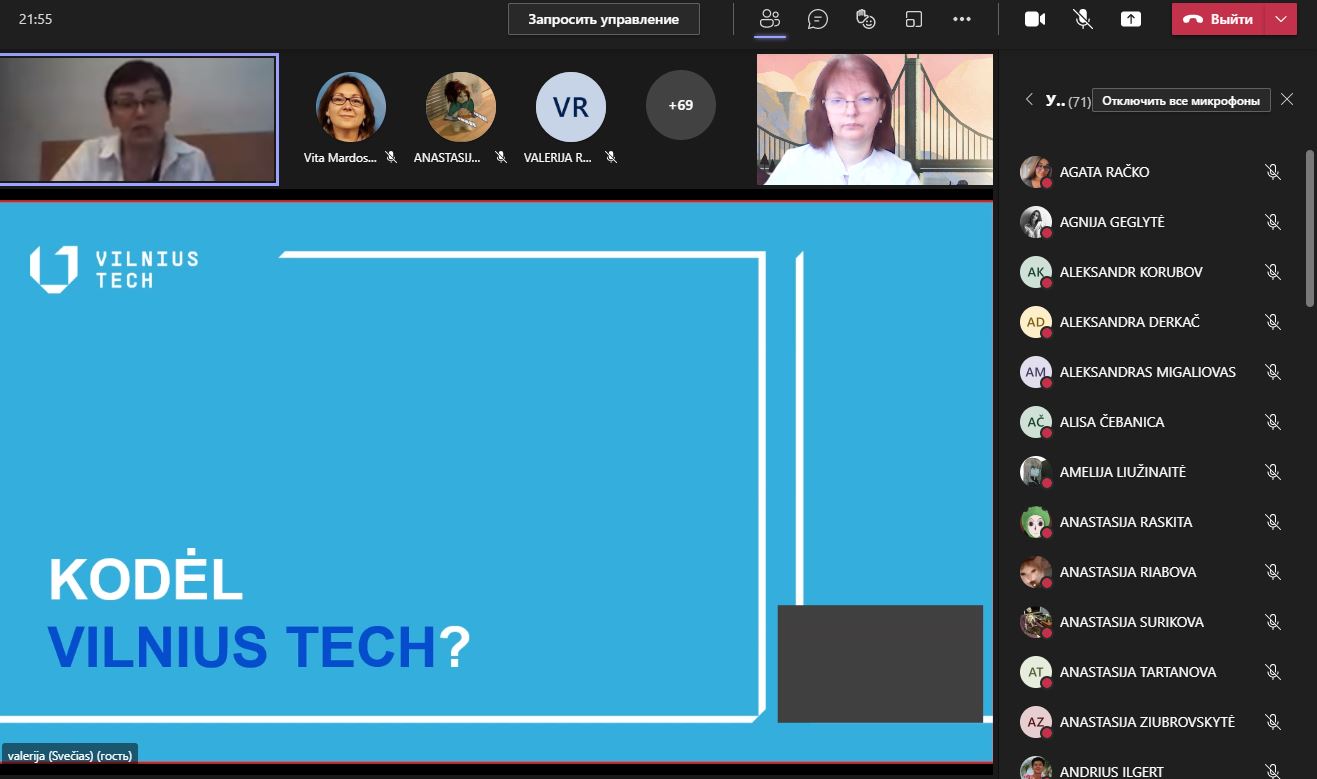Select the name AMELIJA LIUŽINAITĖ
1317x779 pixels.
(x=1123, y=472)
